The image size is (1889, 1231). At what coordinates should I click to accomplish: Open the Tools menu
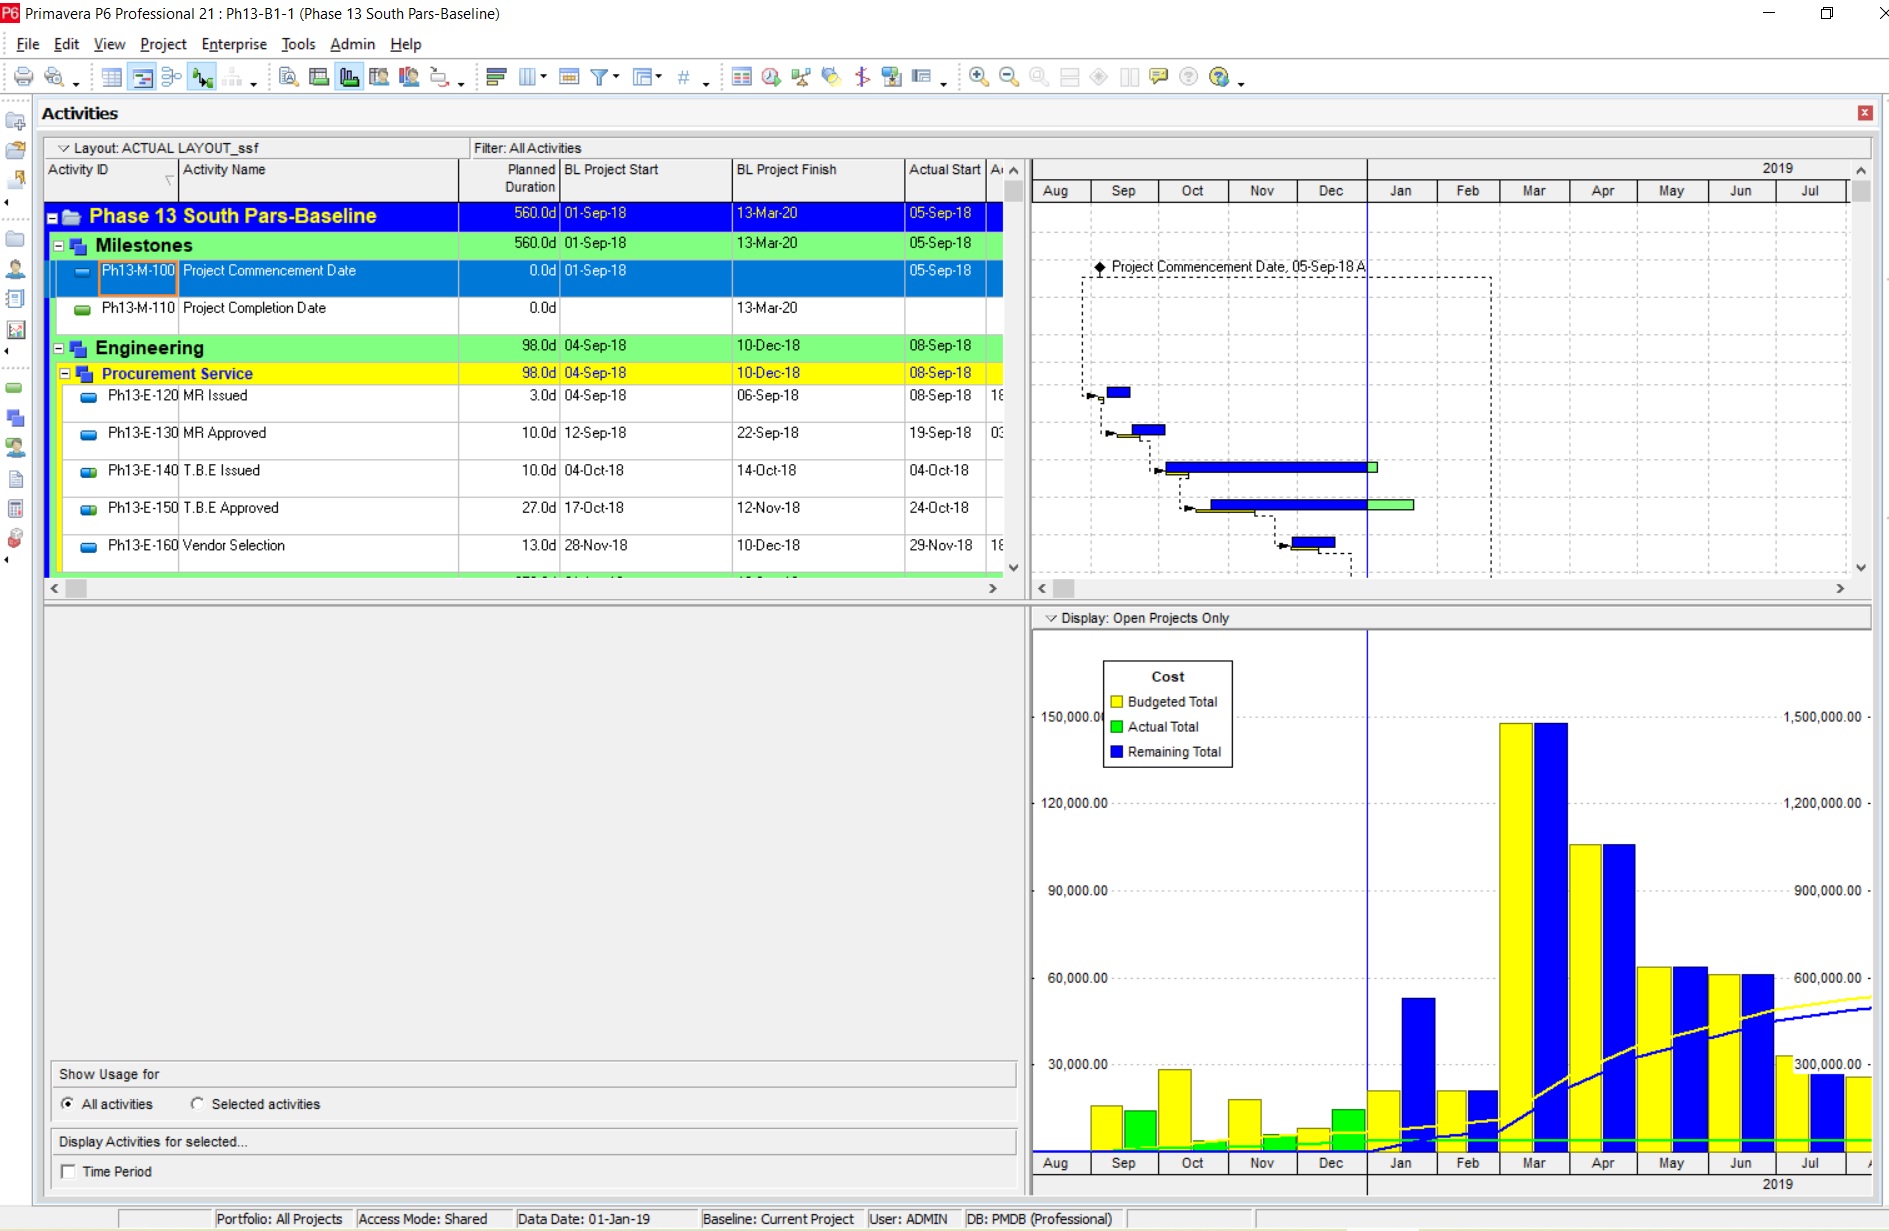coord(298,44)
